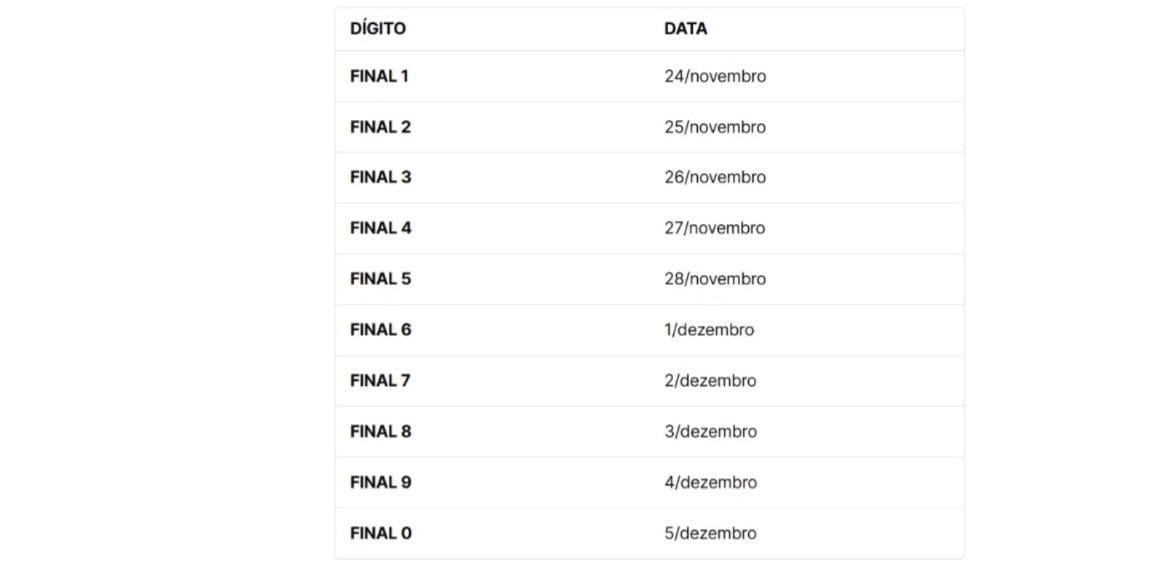Click the 28/novembro date cell

click(715, 279)
